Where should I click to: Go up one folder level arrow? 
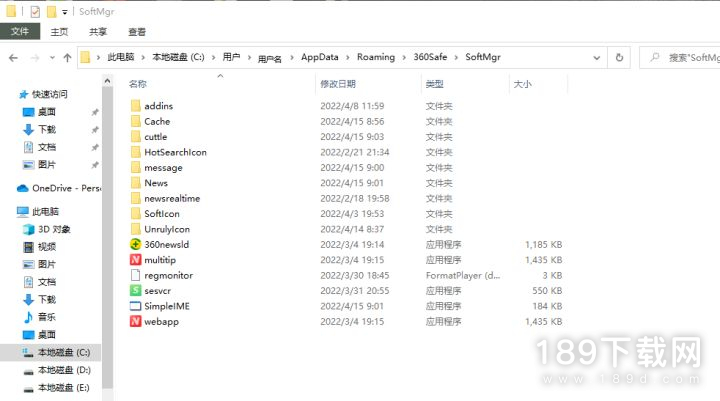point(68,58)
